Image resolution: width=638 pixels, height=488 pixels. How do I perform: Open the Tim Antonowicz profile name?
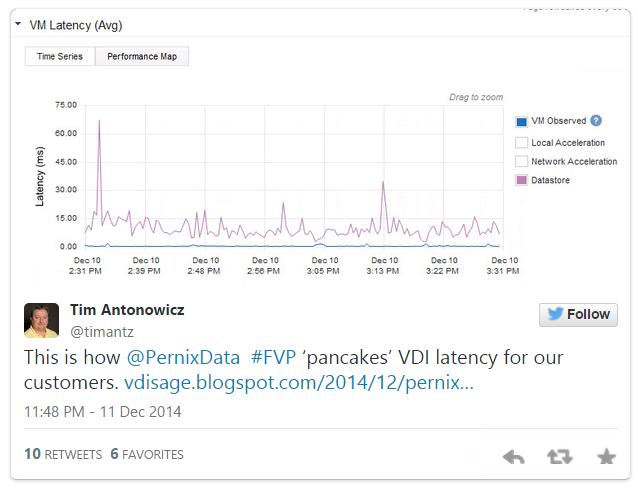(127, 310)
